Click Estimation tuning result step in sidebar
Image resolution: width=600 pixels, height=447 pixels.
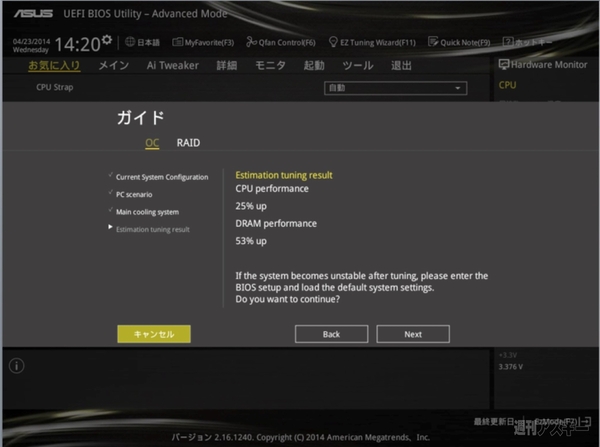coord(153,229)
